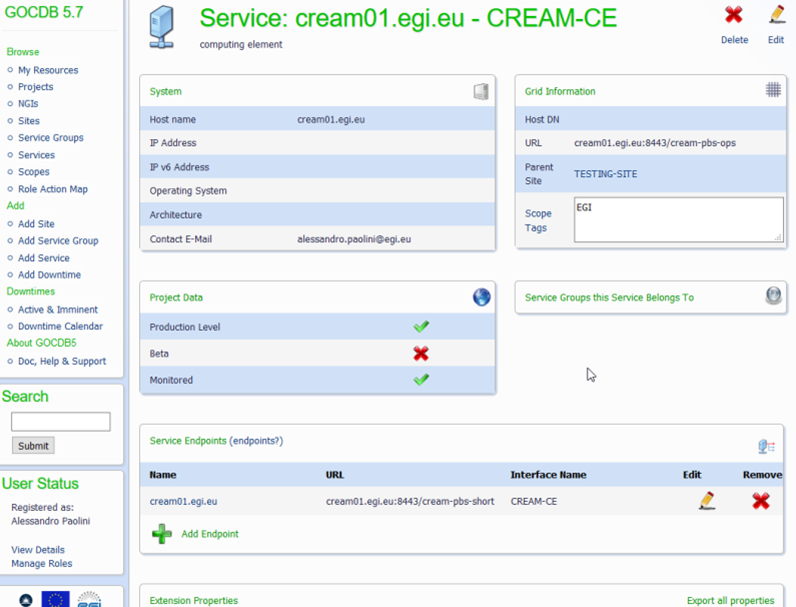The image size is (796, 607).
Task: Open Services in sidebar
Action: 37,155
